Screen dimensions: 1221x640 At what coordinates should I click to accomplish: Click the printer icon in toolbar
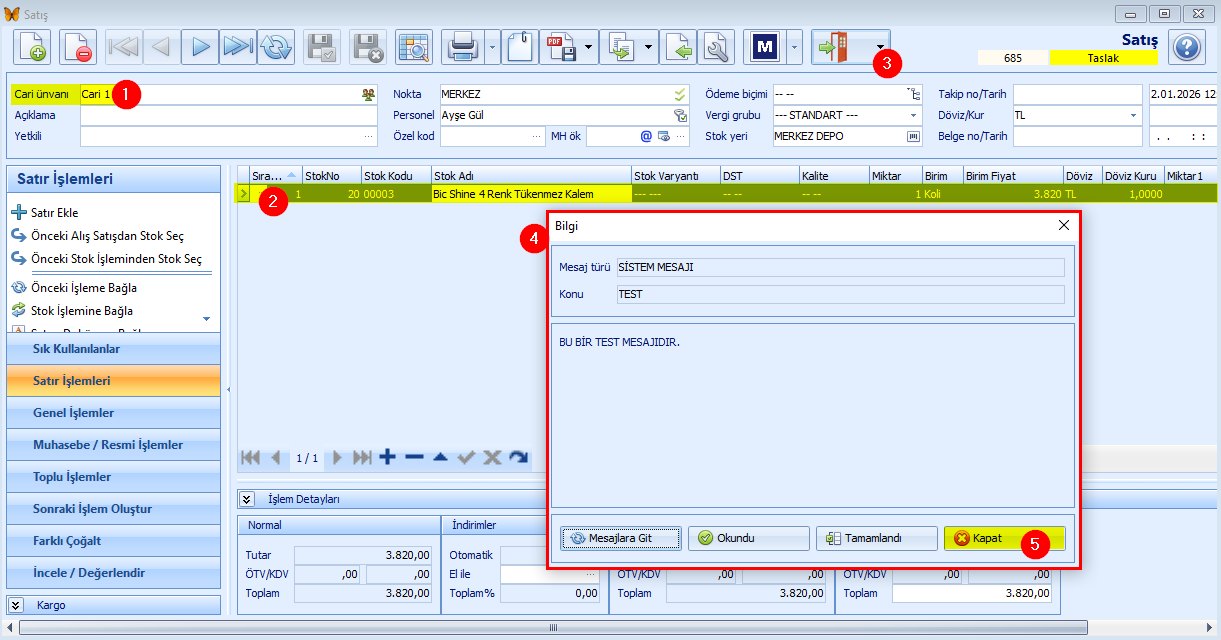[464, 47]
